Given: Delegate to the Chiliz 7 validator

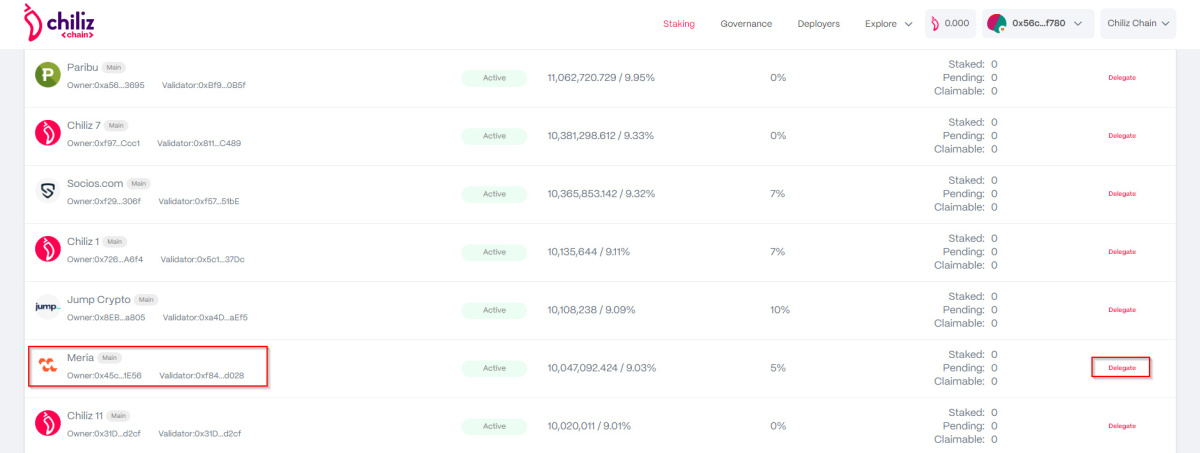Looking at the screenshot, I should pos(1122,135).
